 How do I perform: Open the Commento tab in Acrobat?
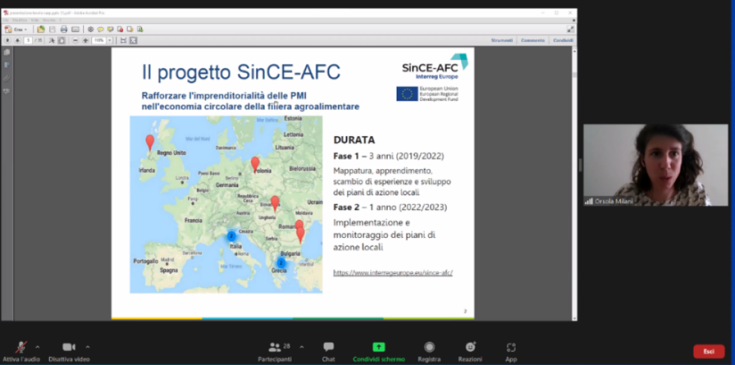(532, 40)
